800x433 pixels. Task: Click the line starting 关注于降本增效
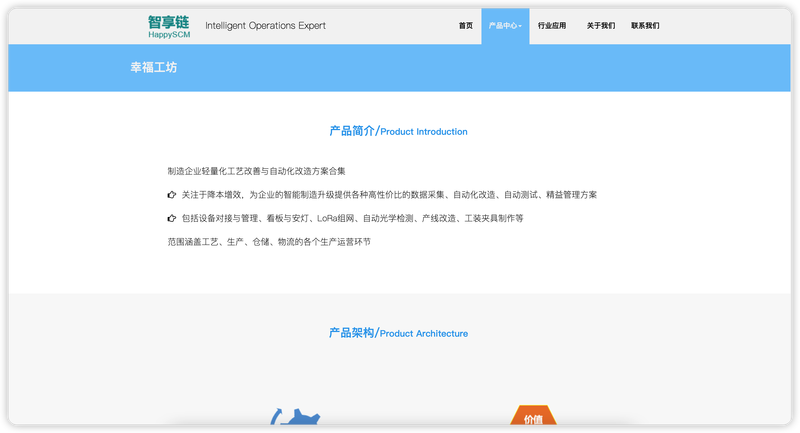coord(389,194)
